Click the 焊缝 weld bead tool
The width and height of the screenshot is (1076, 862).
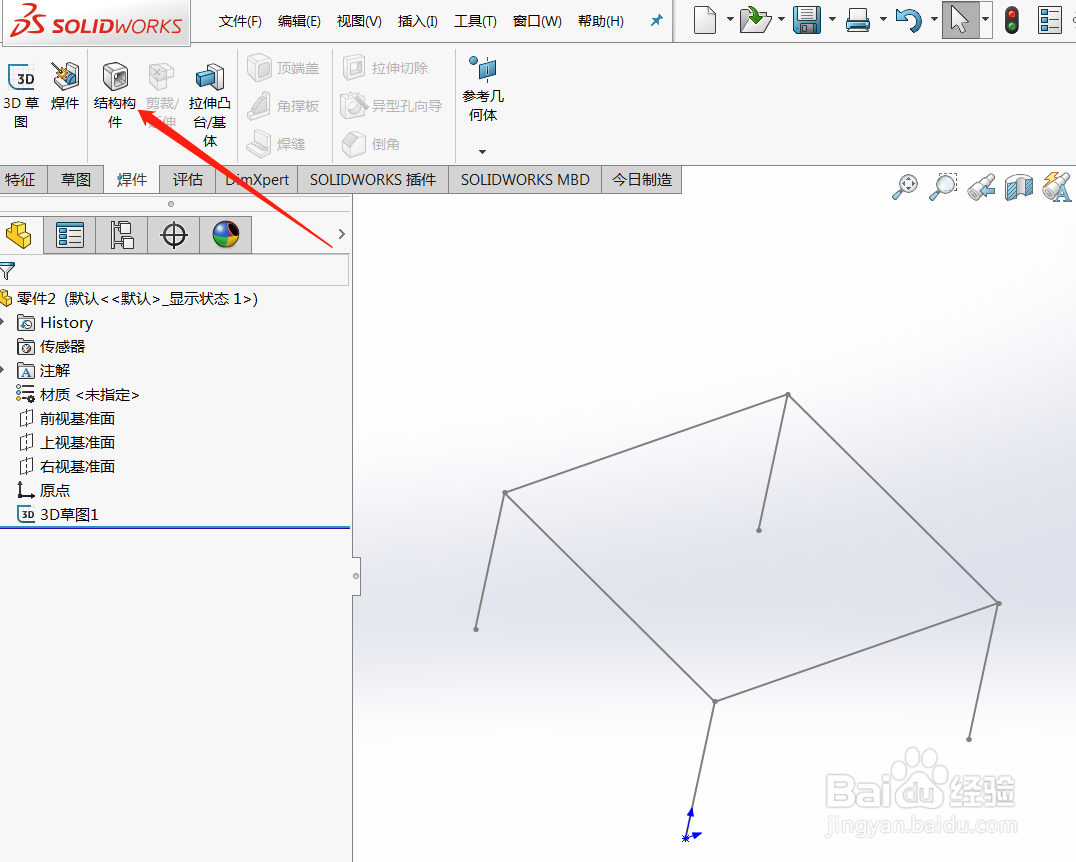[276, 143]
